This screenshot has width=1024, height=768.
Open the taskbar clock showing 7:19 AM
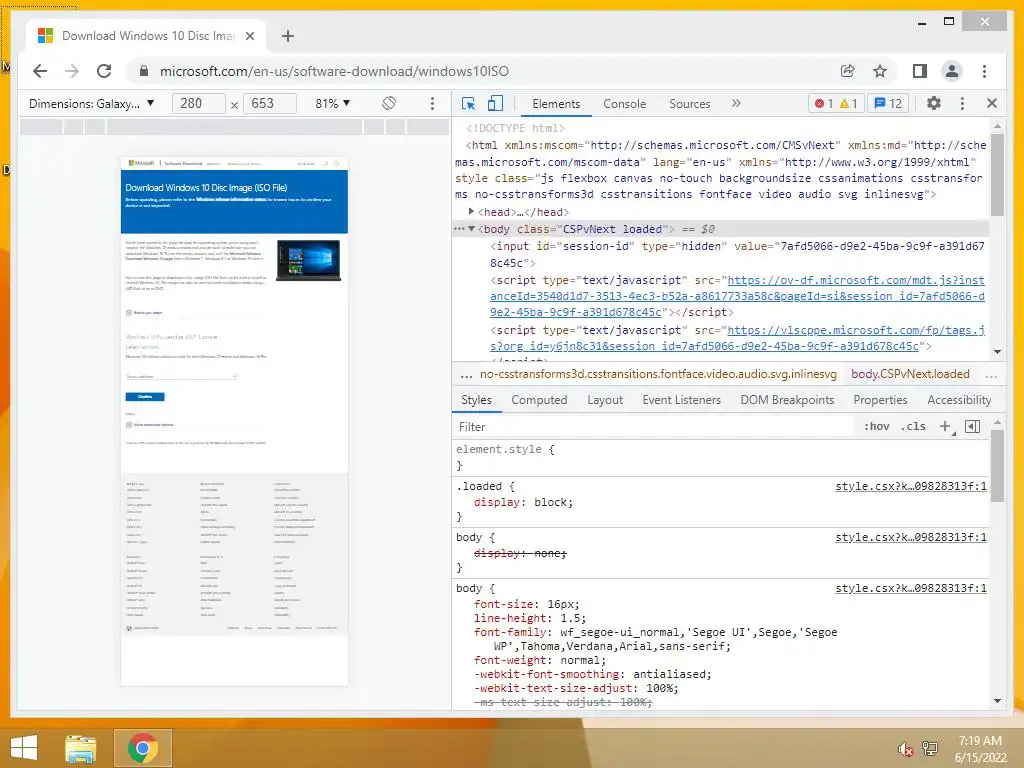(x=980, y=749)
